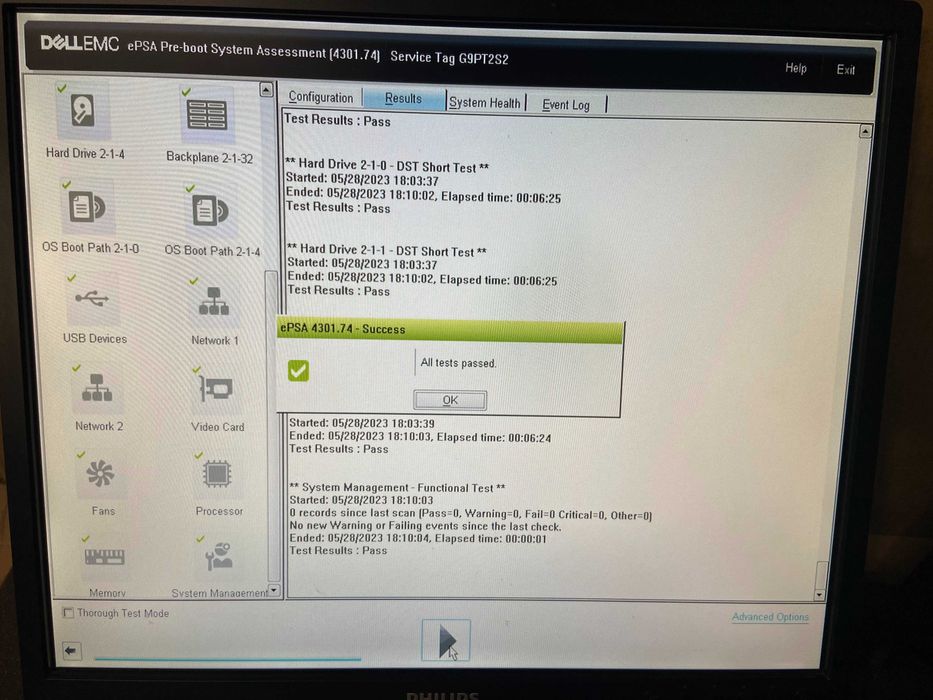Click the Service Tag G9PT2S2 text
This screenshot has height=700, width=933.
click(x=450, y=58)
